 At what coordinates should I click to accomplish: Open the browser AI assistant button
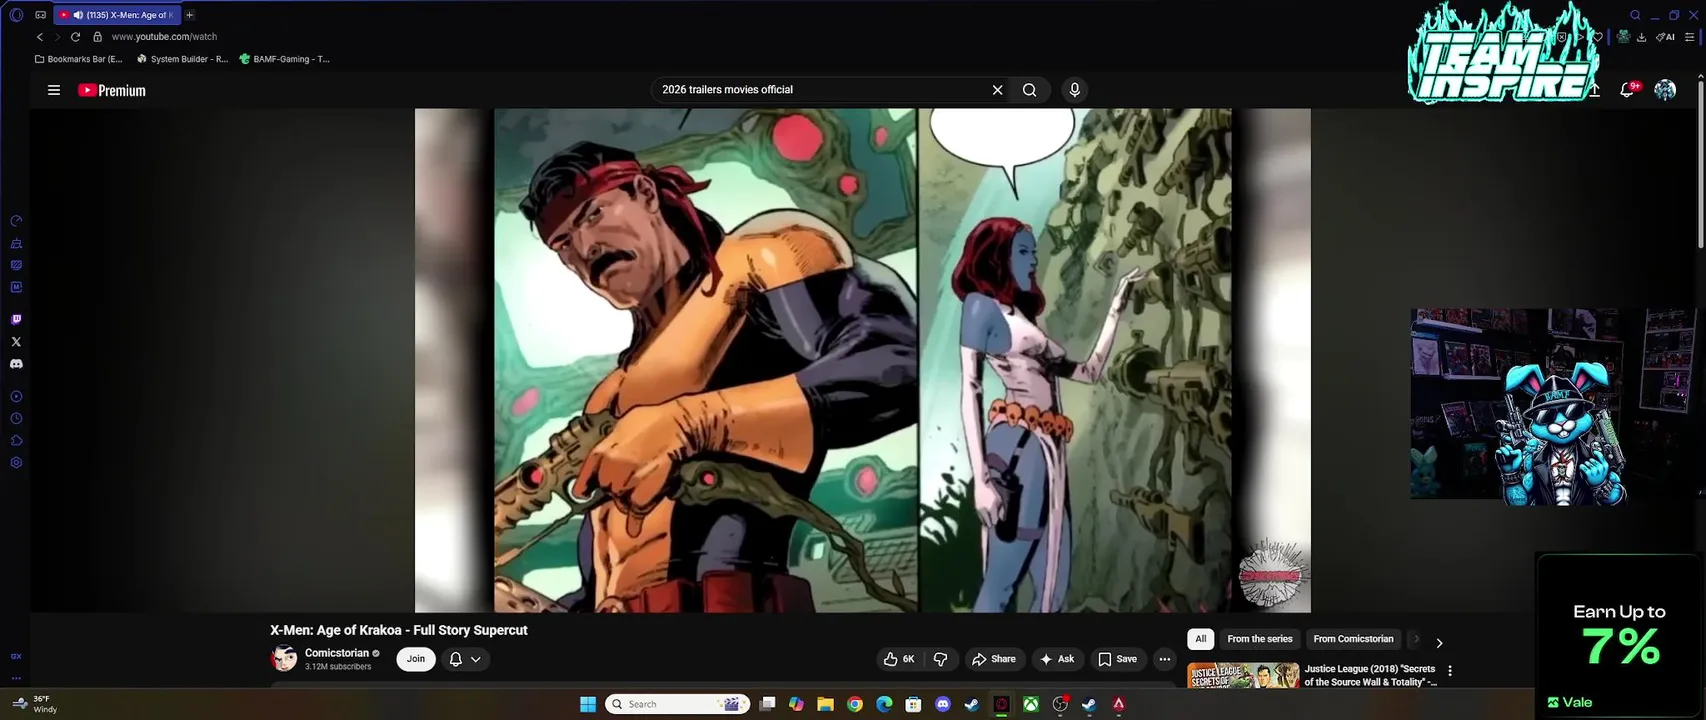[x=1665, y=37]
